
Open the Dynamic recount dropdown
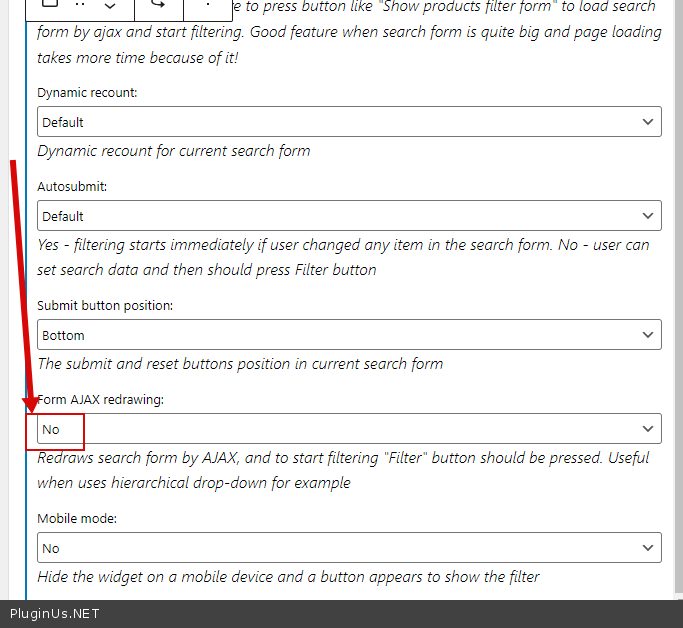click(x=349, y=122)
